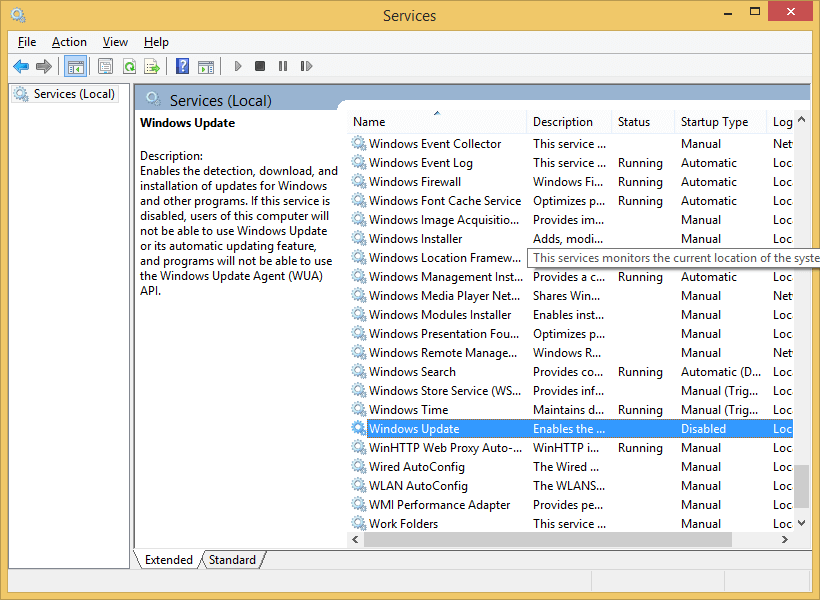This screenshot has height=600, width=820.
Task: Click the Restart Service icon
Action: pos(306,66)
